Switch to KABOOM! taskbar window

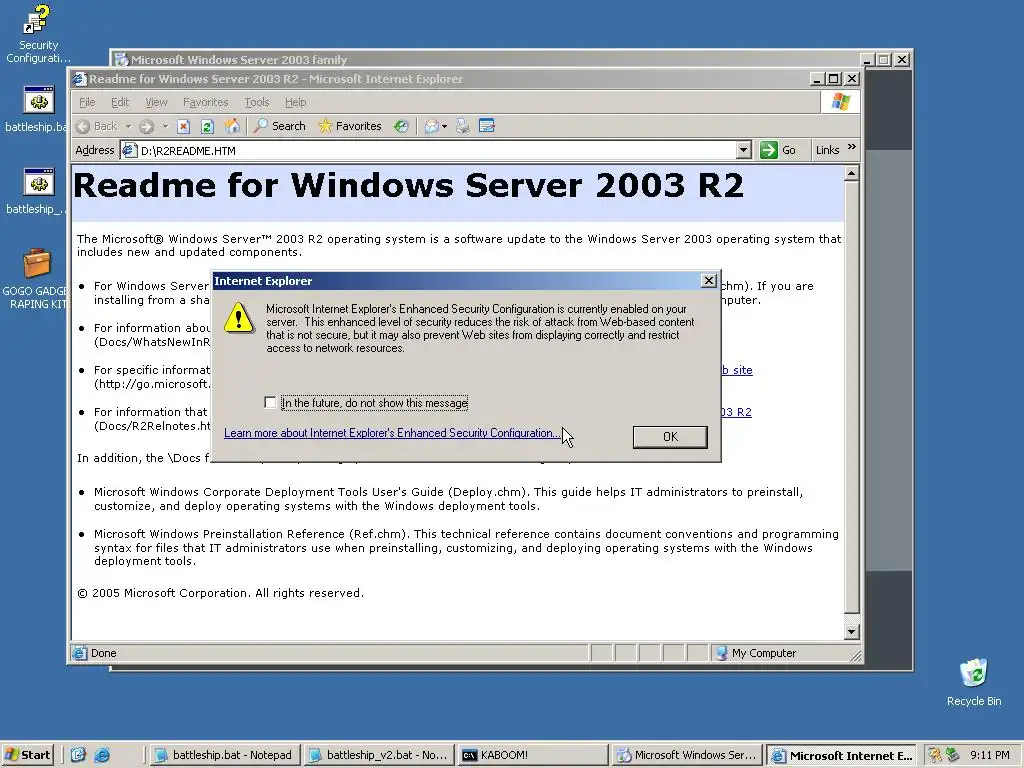point(532,755)
